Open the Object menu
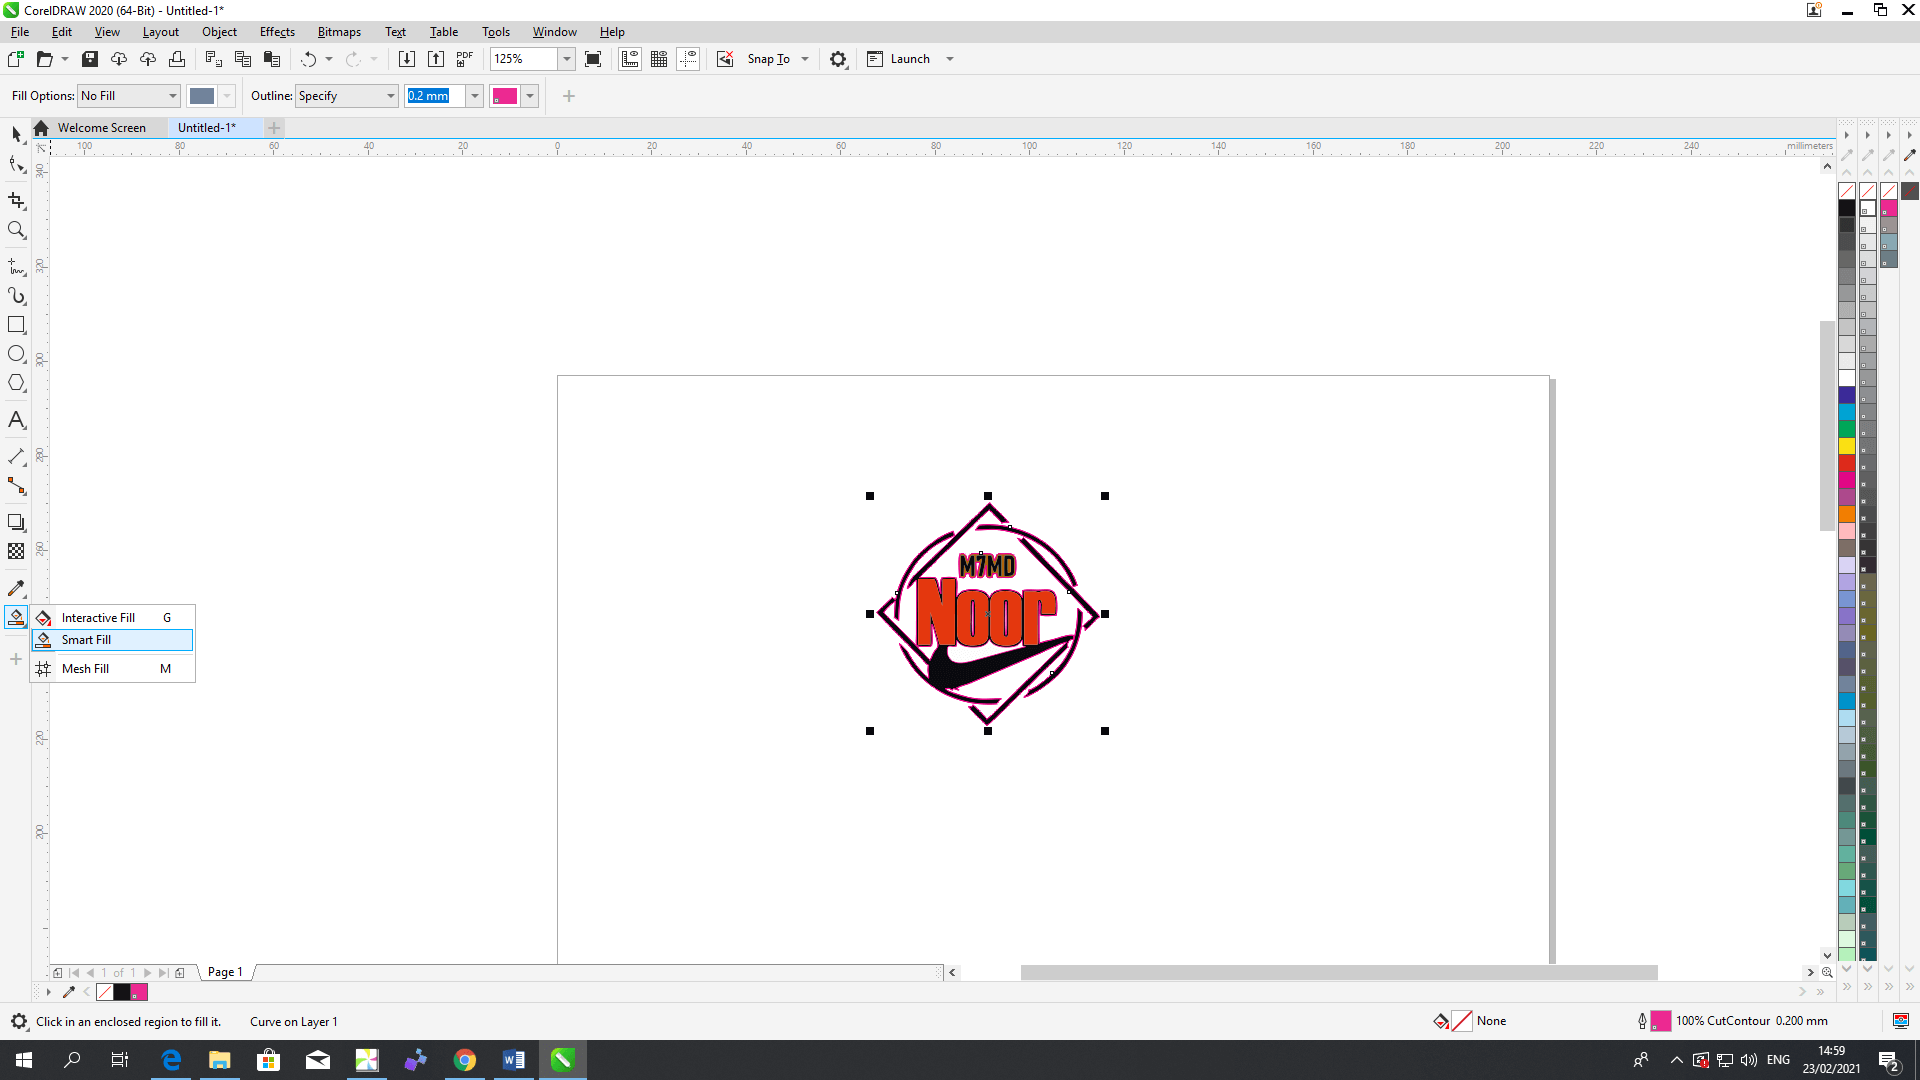 click(219, 32)
